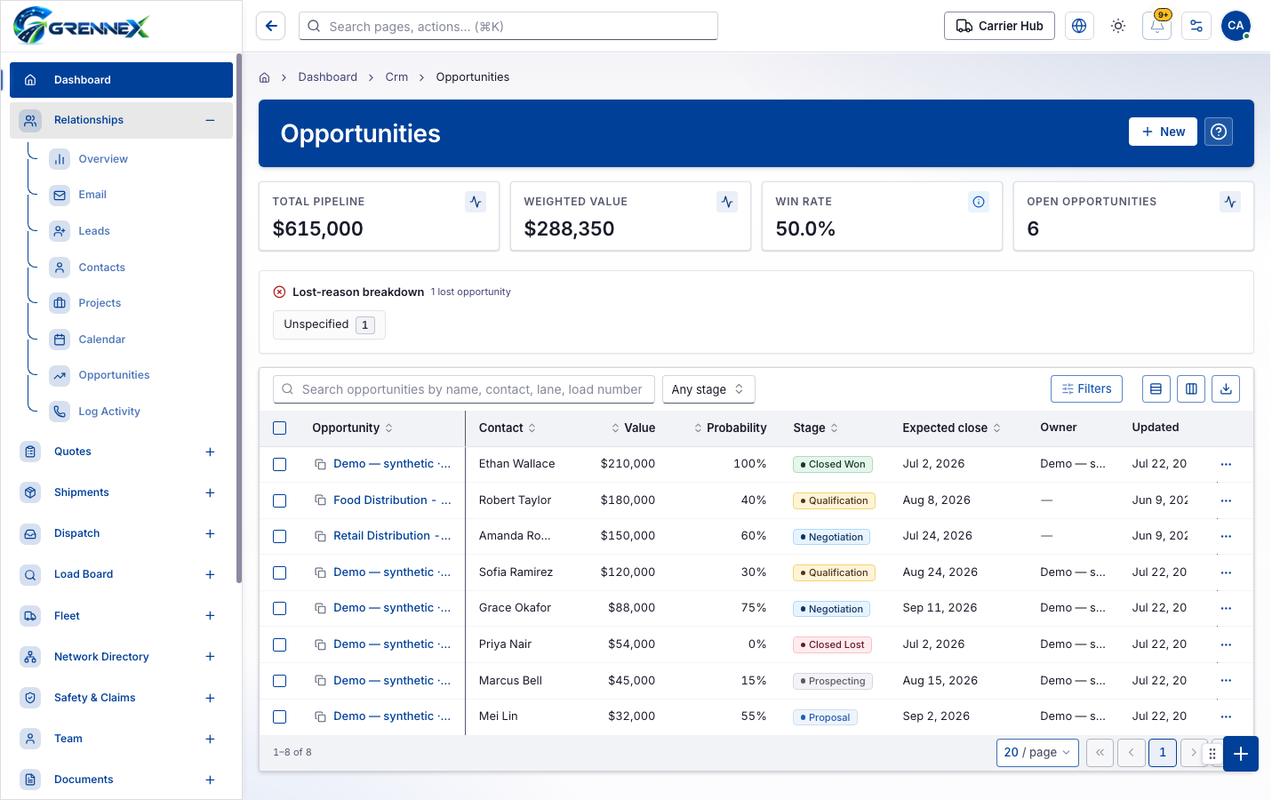1280x800 pixels.
Task: Go to Log Activity menu item
Action: (x=109, y=411)
